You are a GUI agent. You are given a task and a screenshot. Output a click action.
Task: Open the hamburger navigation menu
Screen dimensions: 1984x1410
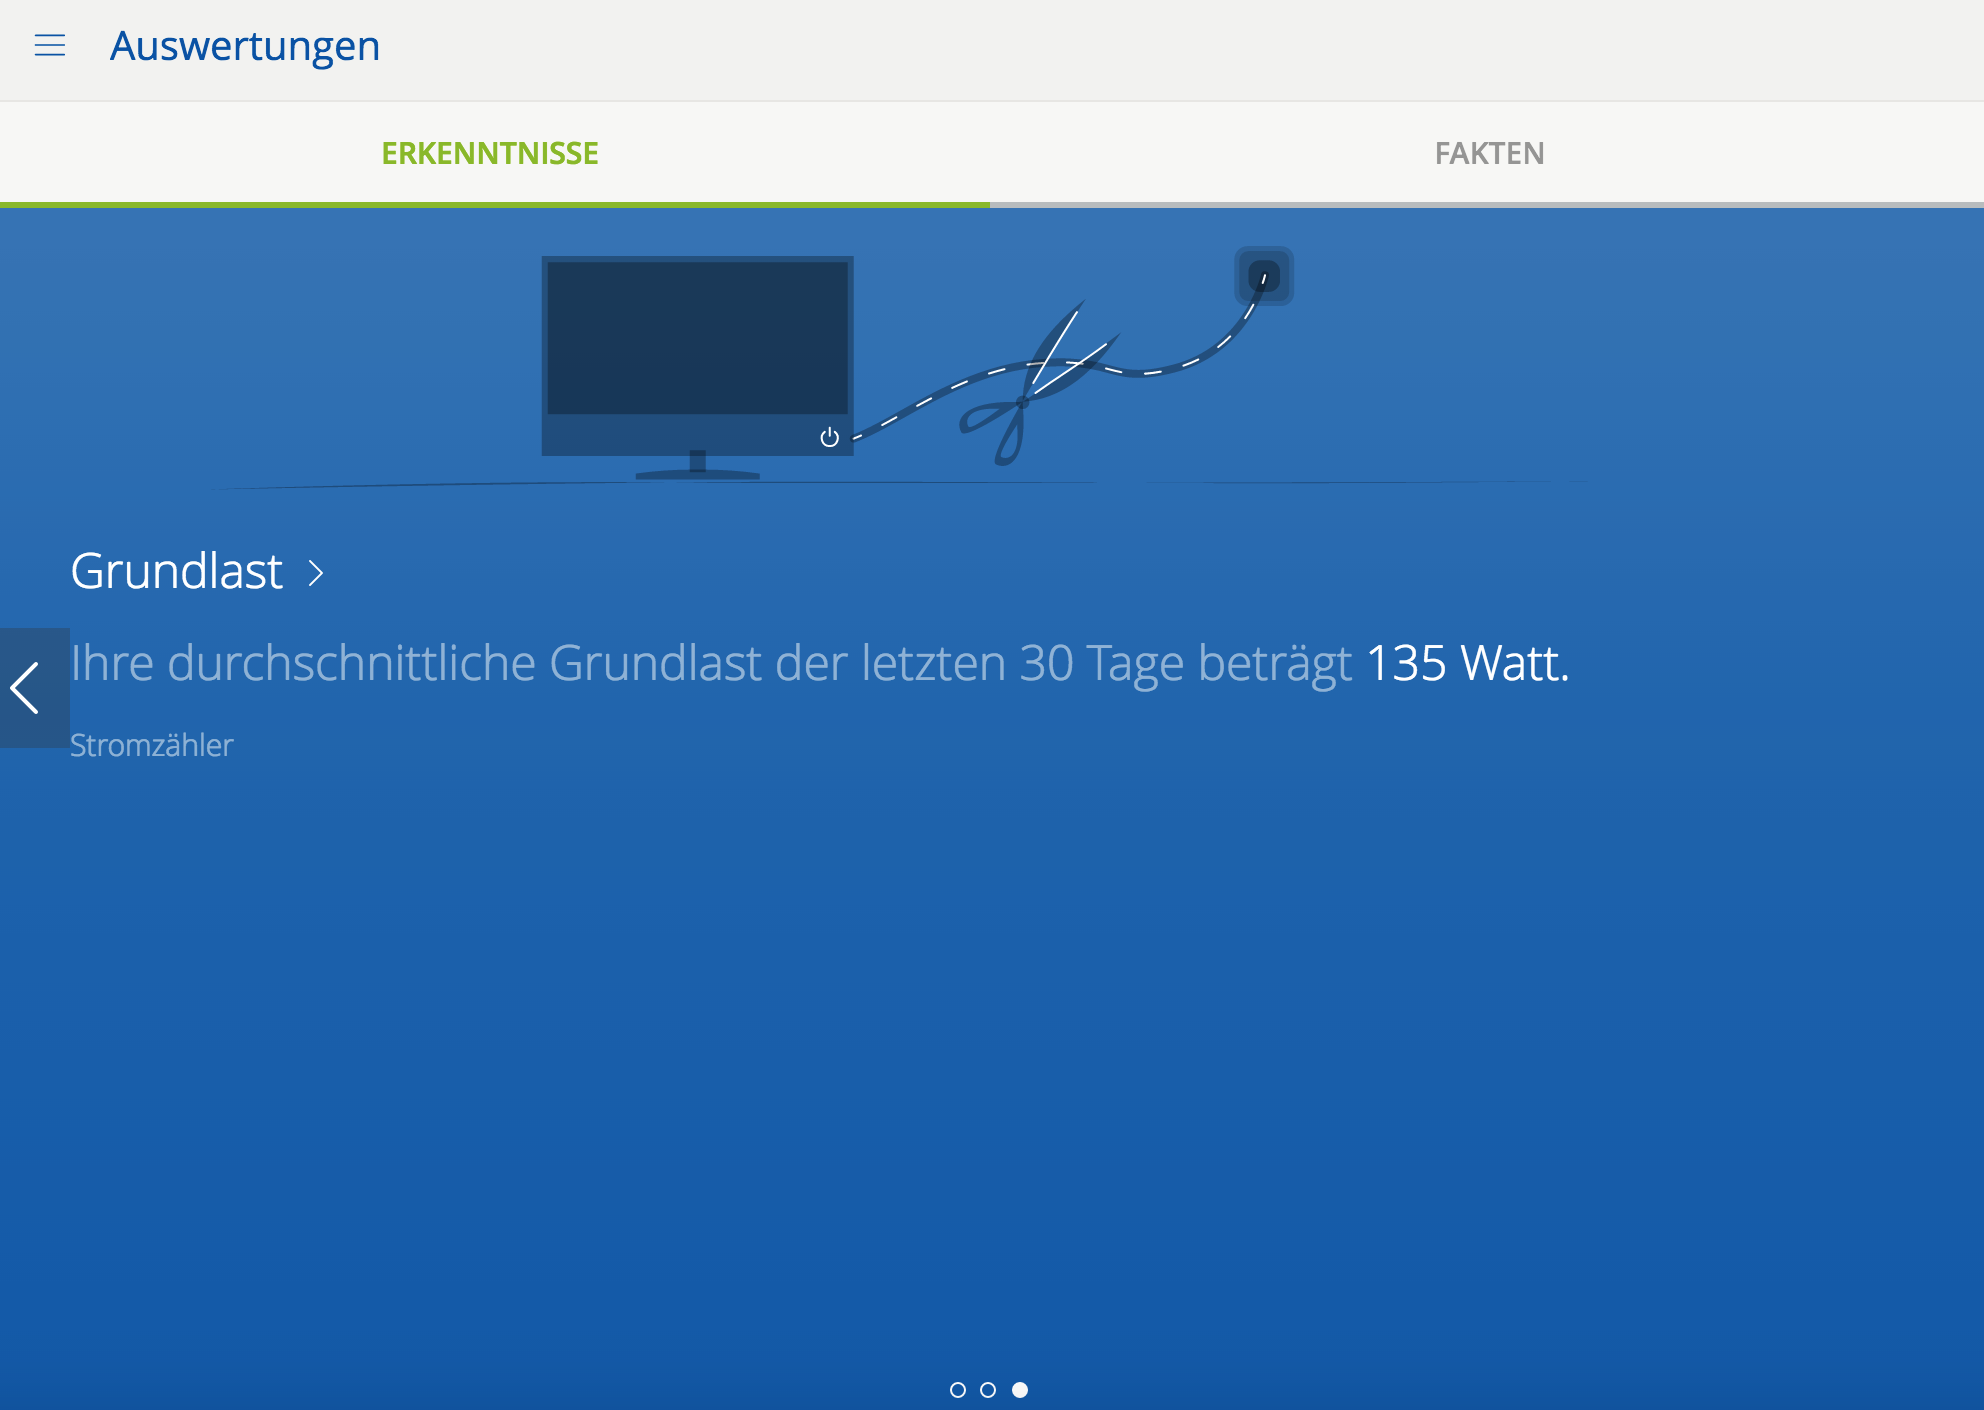coord(50,46)
